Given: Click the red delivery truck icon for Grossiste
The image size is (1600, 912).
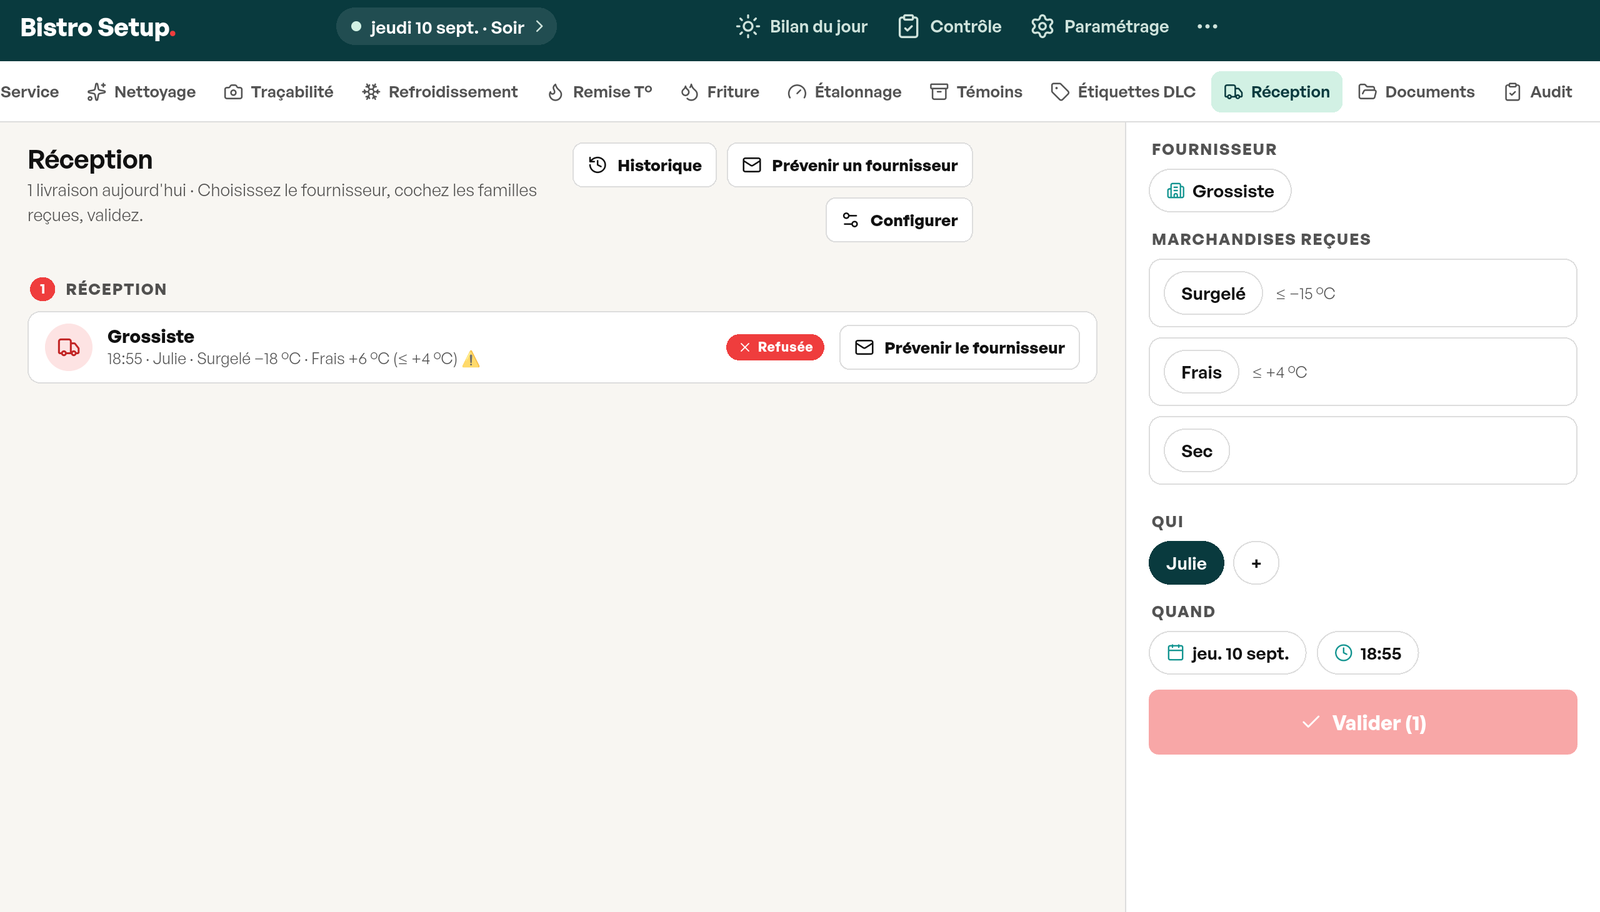Looking at the screenshot, I should point(69,348).
